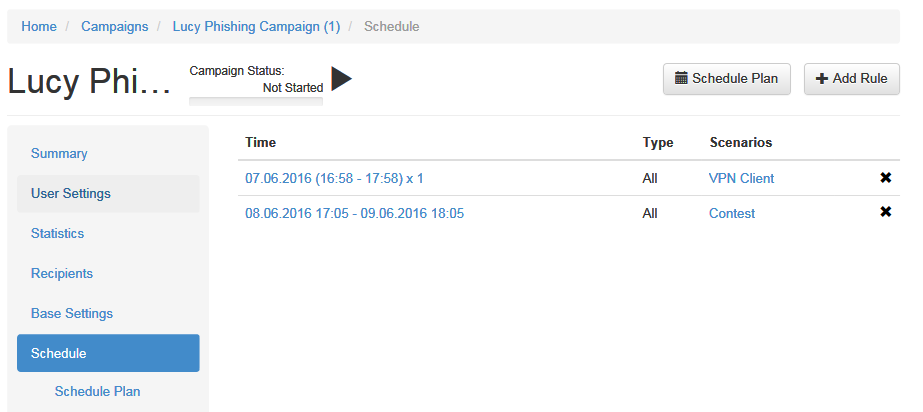Screen dimensions: 923x412
Task: Select Summary in the sidebar
Action: click(x=59, y=154)
